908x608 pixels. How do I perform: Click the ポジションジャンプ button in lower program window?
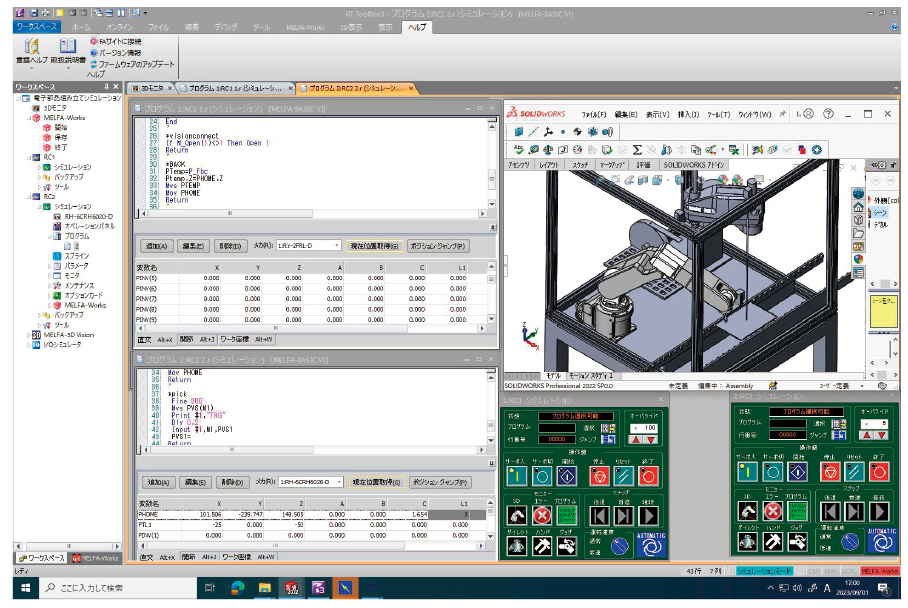click(438, 481)
